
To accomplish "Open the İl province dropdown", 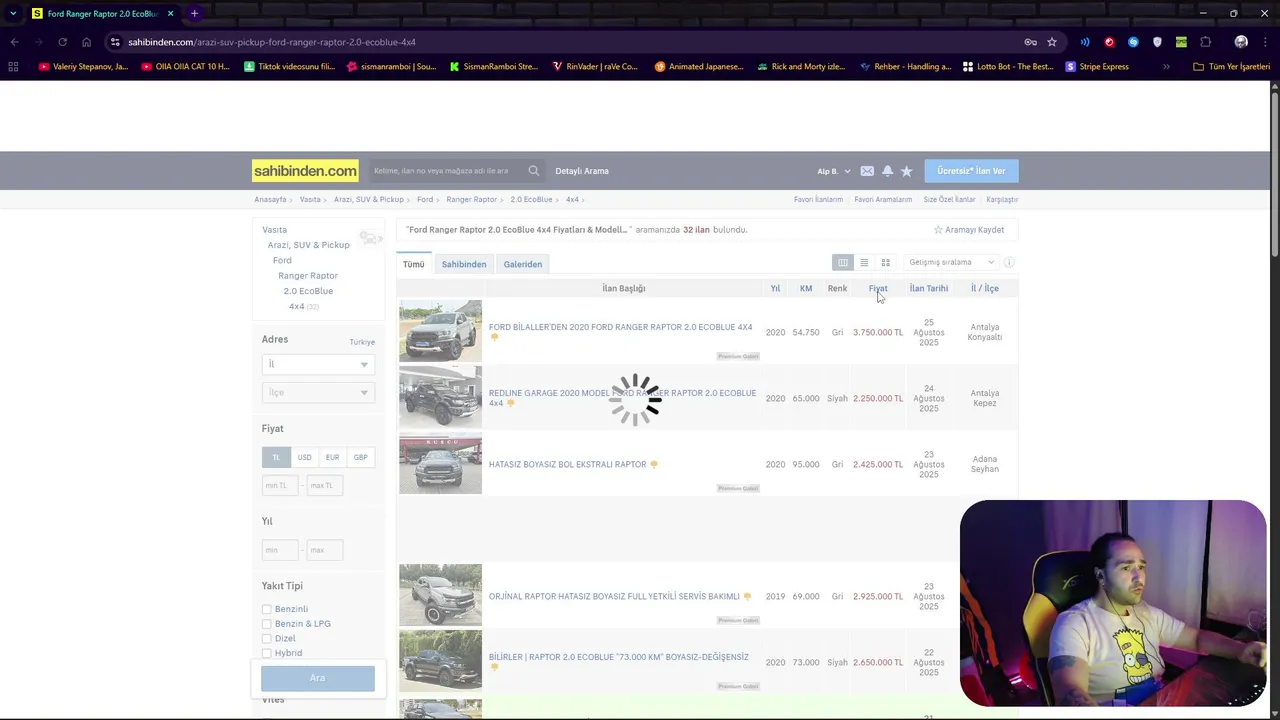I will [x=318, y=364].
